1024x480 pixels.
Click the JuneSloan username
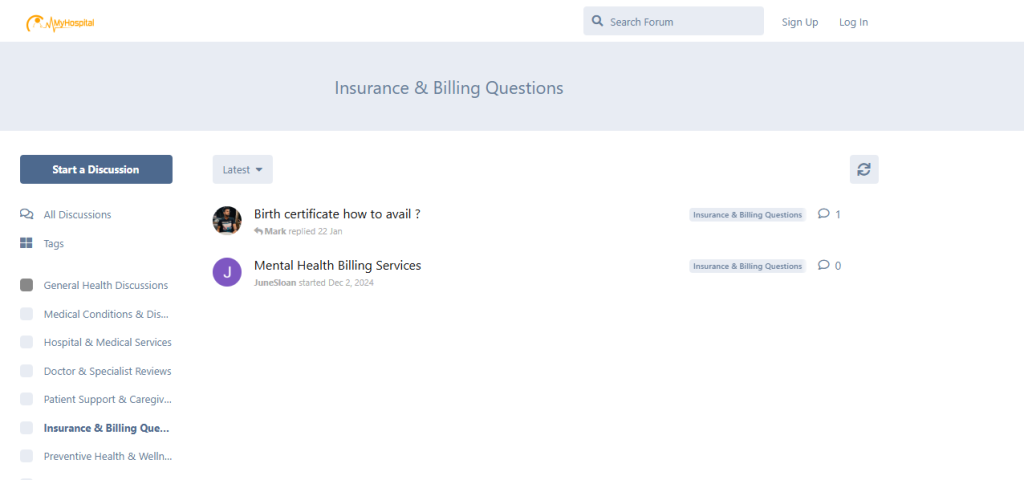point(275,283)
